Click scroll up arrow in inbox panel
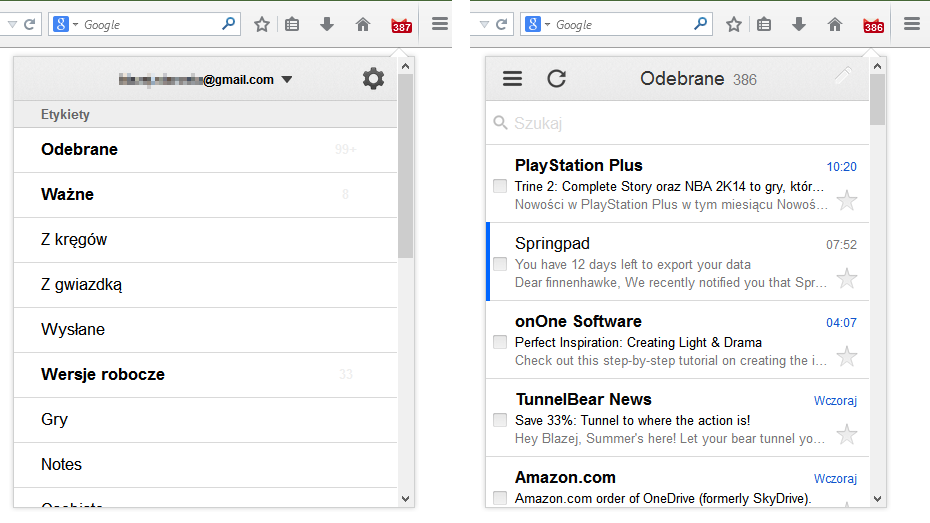This screenshot has height=523, width=930. (877, 66)
